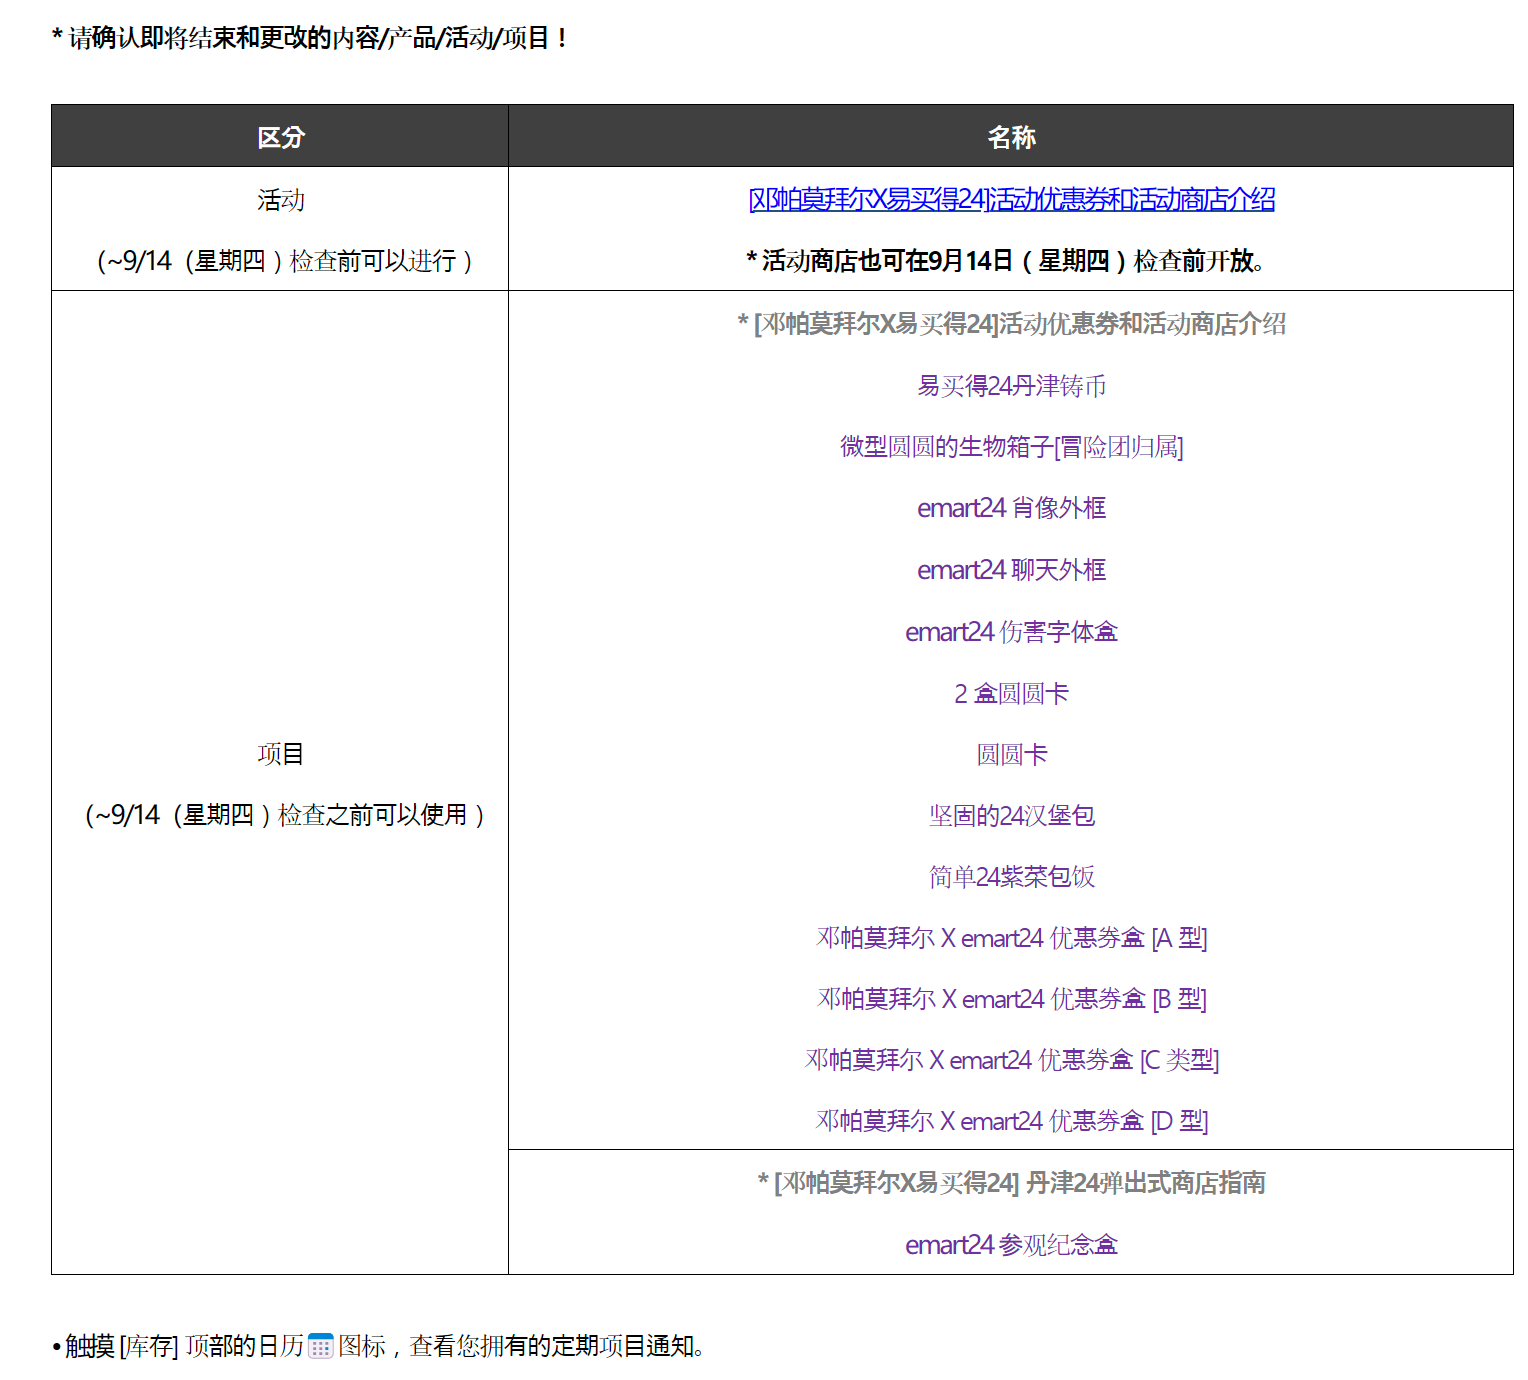1528x1380 pixels.
Task: Click the gray 活动优惠券和活动商店介绍 heading
Action: [x=1011, y=323]
